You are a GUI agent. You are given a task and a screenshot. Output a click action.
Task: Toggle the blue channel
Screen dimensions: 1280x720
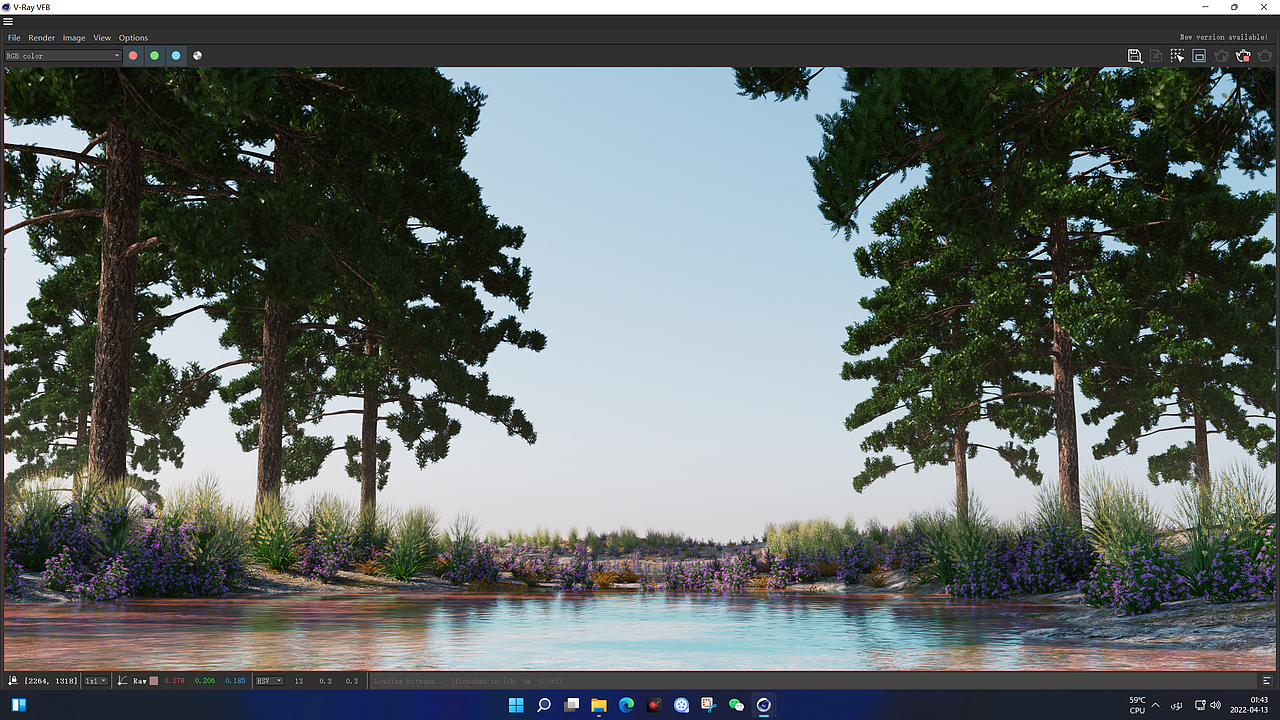click(176, 56)
